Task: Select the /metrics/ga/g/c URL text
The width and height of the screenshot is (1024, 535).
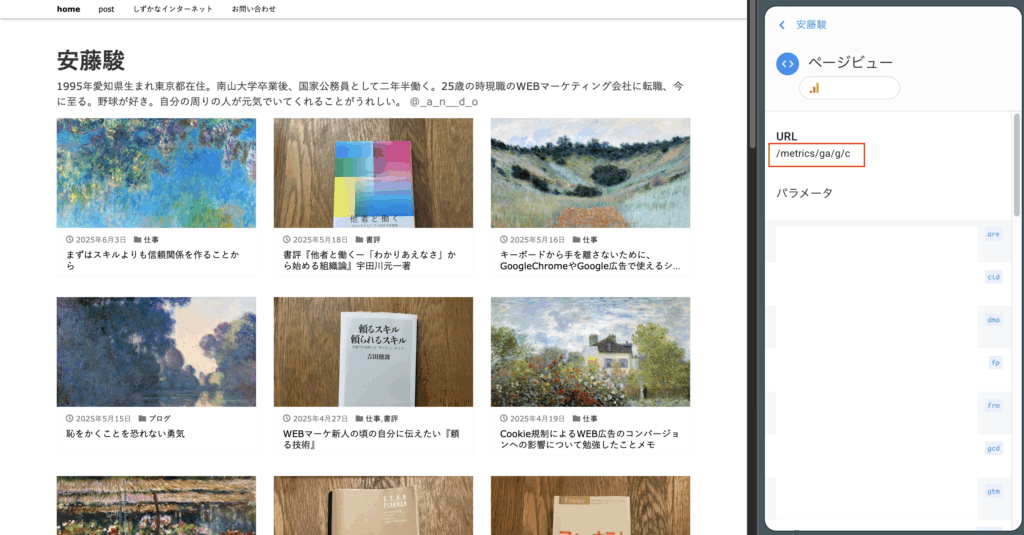Action: (813, 154)
